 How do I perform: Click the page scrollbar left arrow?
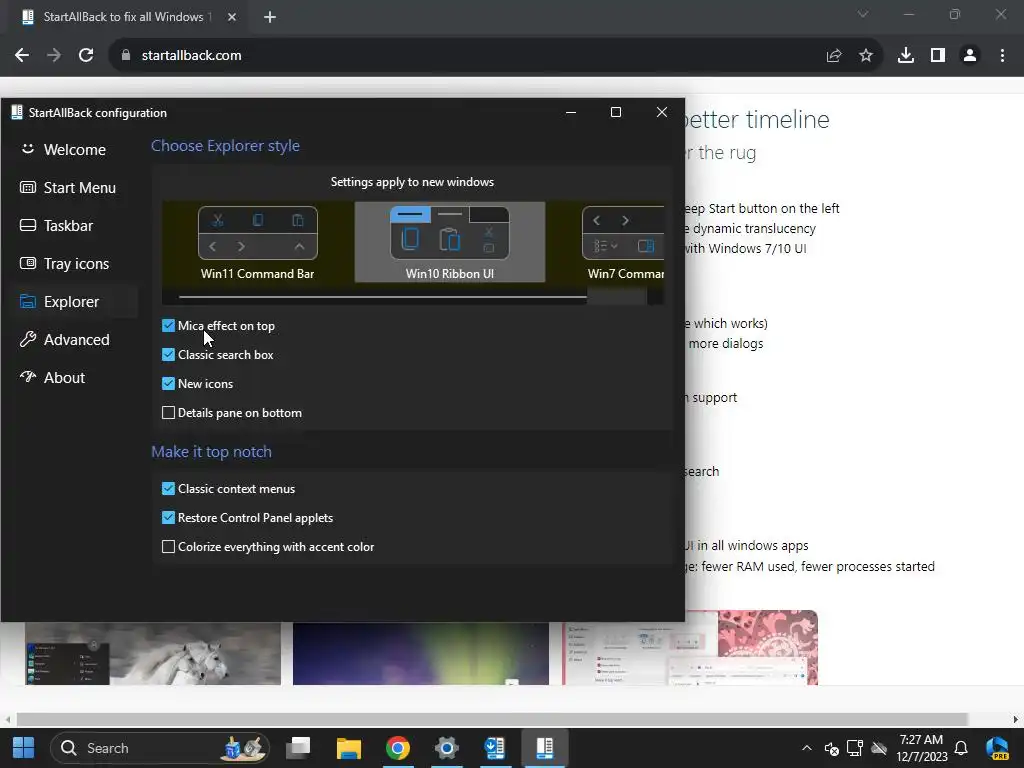pos(8,719)
